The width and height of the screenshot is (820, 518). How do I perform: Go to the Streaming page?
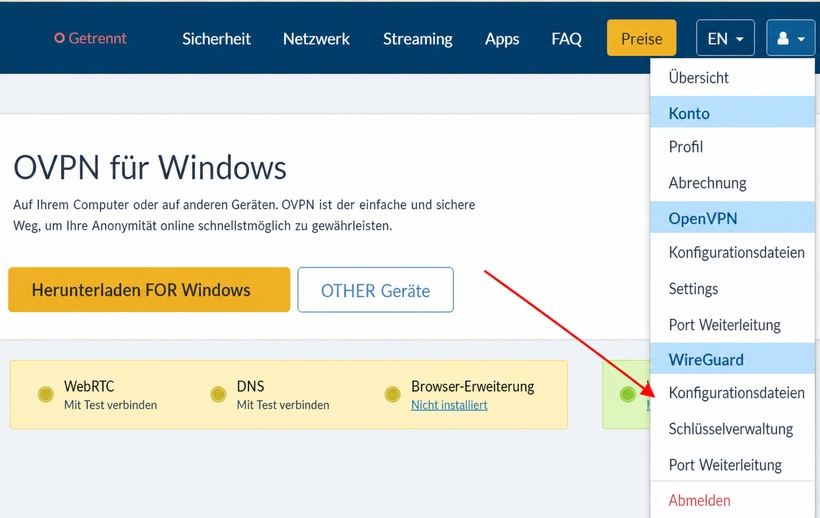[x=418, y=39]
